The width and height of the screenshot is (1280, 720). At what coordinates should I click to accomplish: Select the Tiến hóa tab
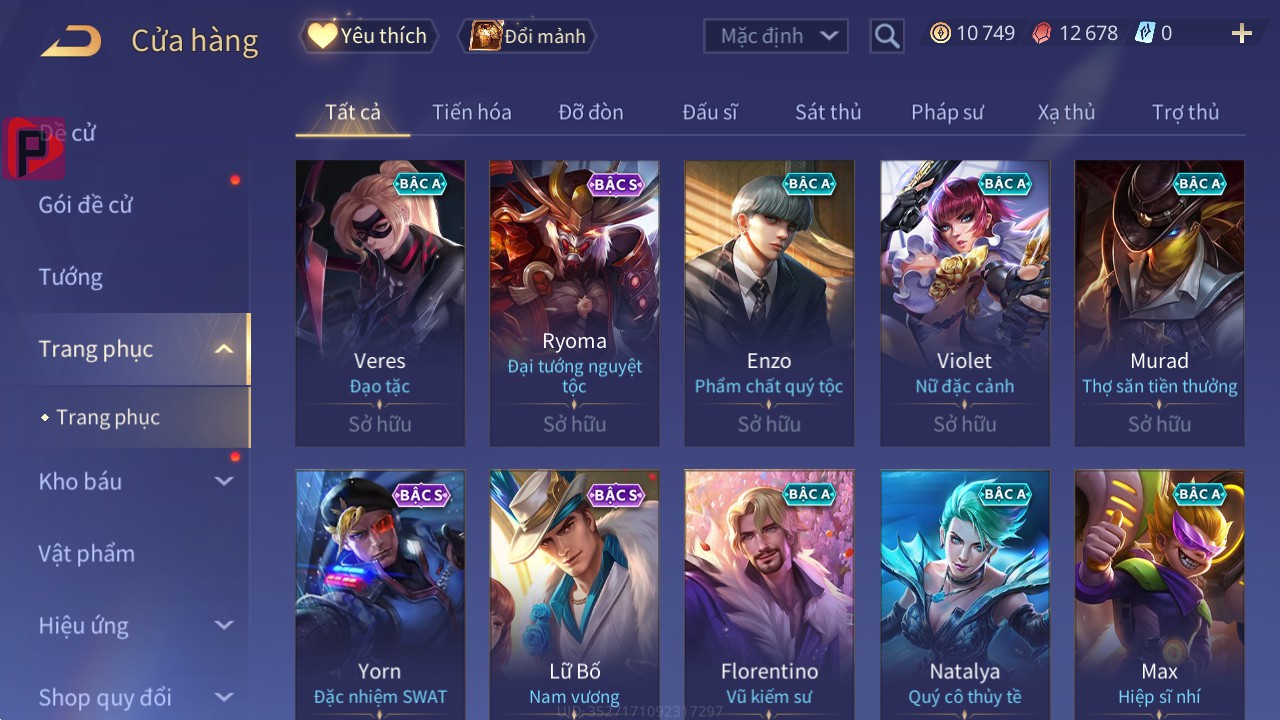point(472,112)
